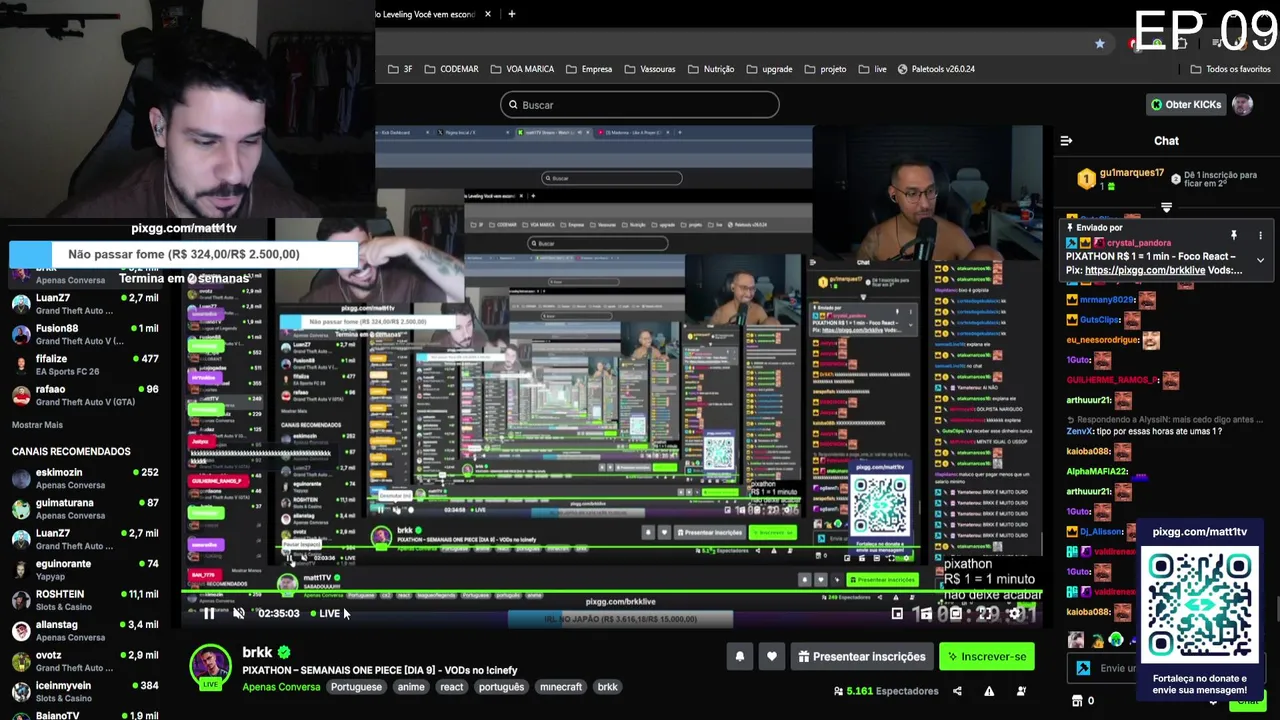Open the Apenas Conversa category link
Viewport: 1280px width, 720px height.
pos(281,687)
